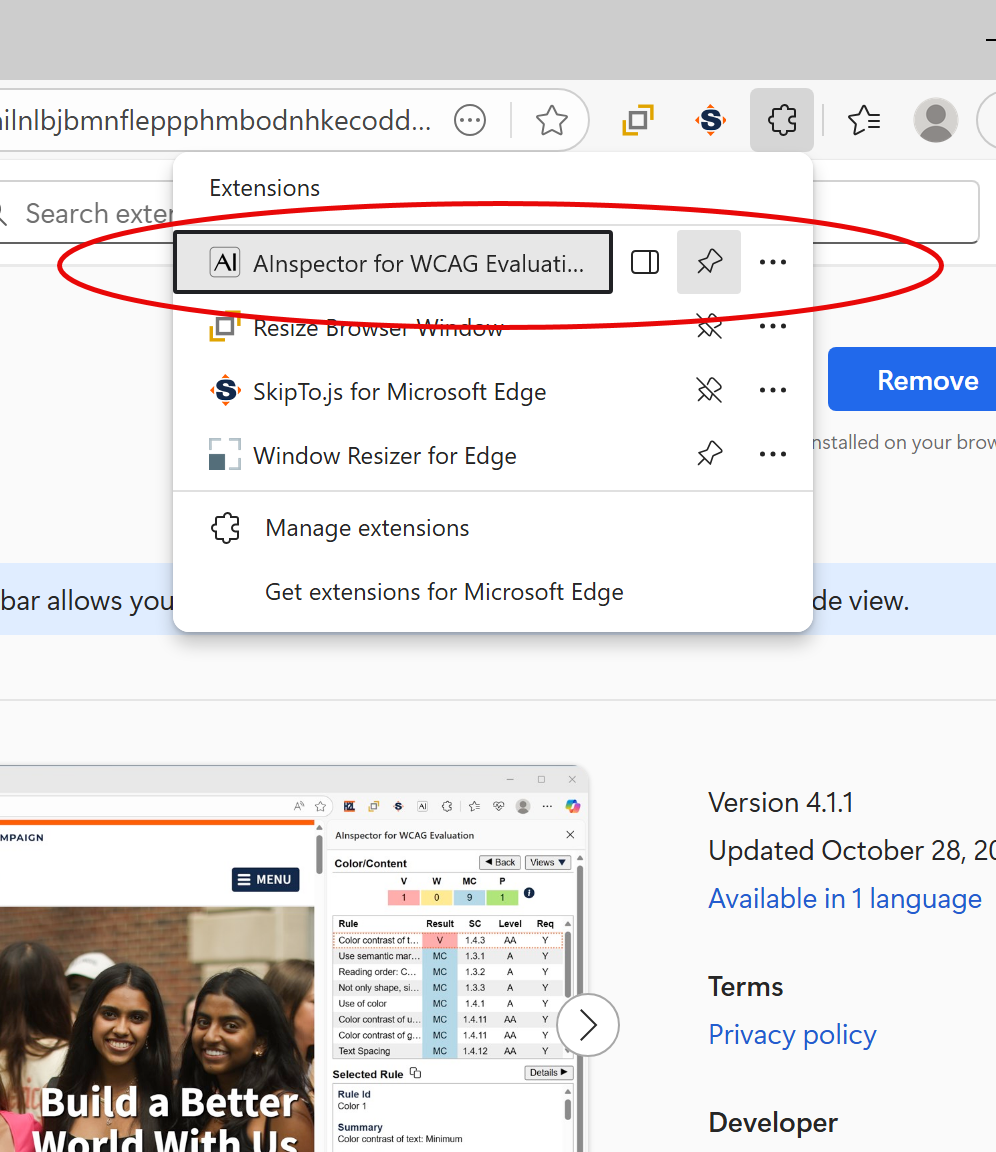
Task: Click the SkipTo.js toolbar icon
Action: [710, 121]
